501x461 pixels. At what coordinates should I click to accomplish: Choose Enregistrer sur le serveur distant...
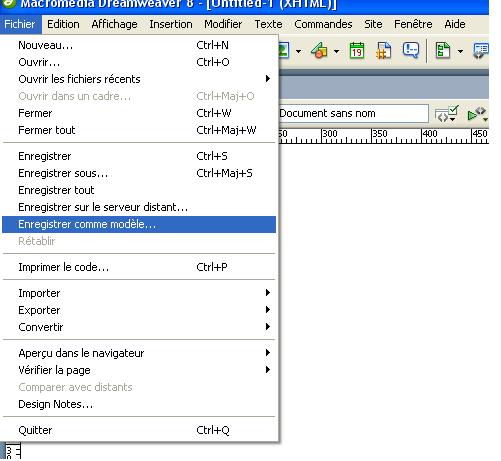139,207
